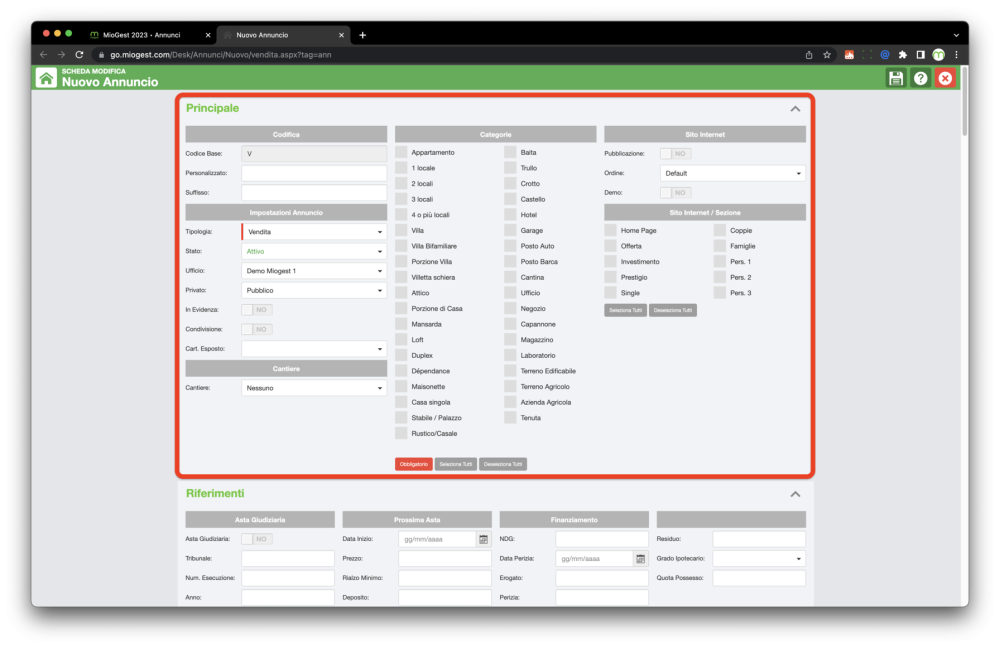Click Seleziona Tutti under Sito Internet Sezione
This screenshot has width=1000, height=648.
(x=625, y=311)
